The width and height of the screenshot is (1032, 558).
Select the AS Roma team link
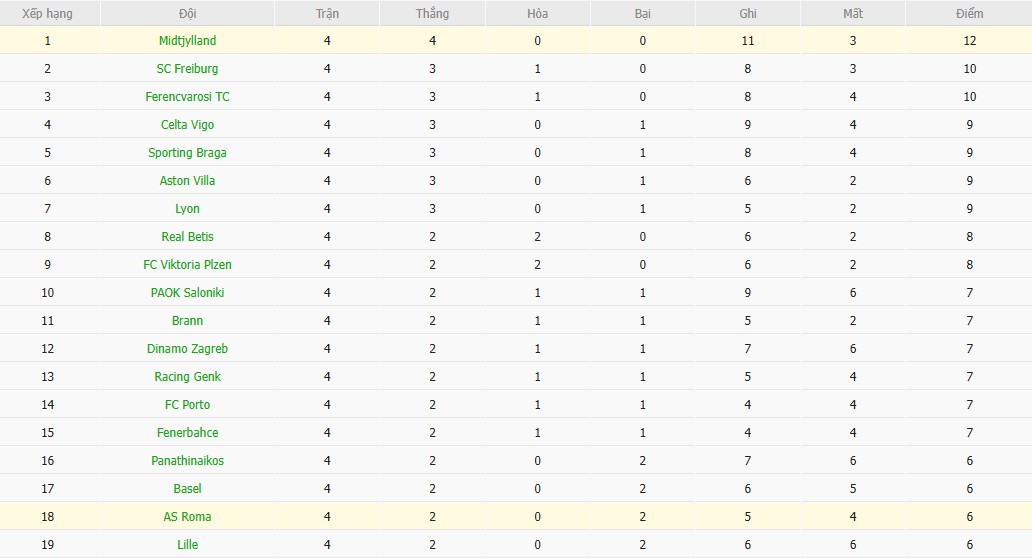[x=187, y=517]
